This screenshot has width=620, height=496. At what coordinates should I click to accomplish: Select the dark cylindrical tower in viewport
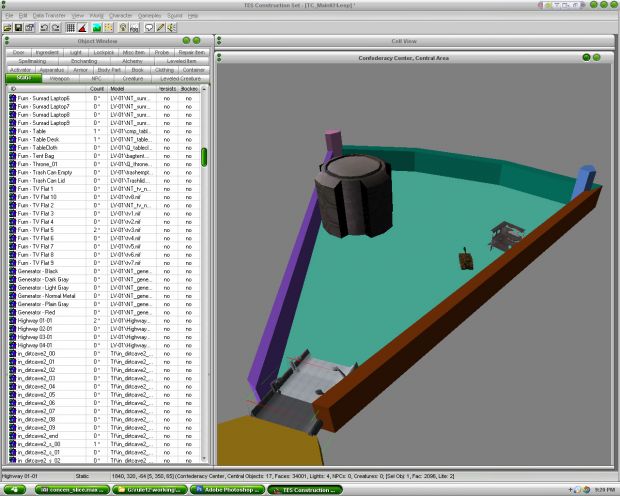[355, 197]
